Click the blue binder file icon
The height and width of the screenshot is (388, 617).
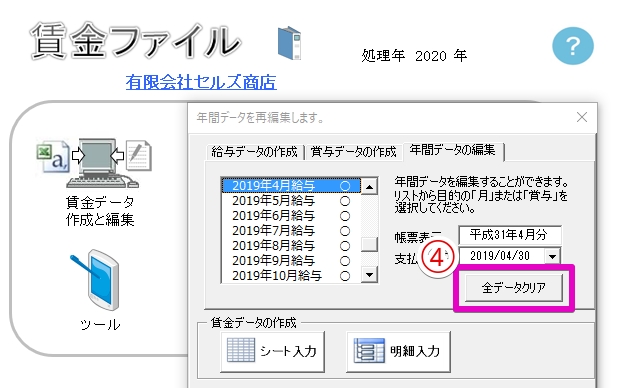coord(290,43)
